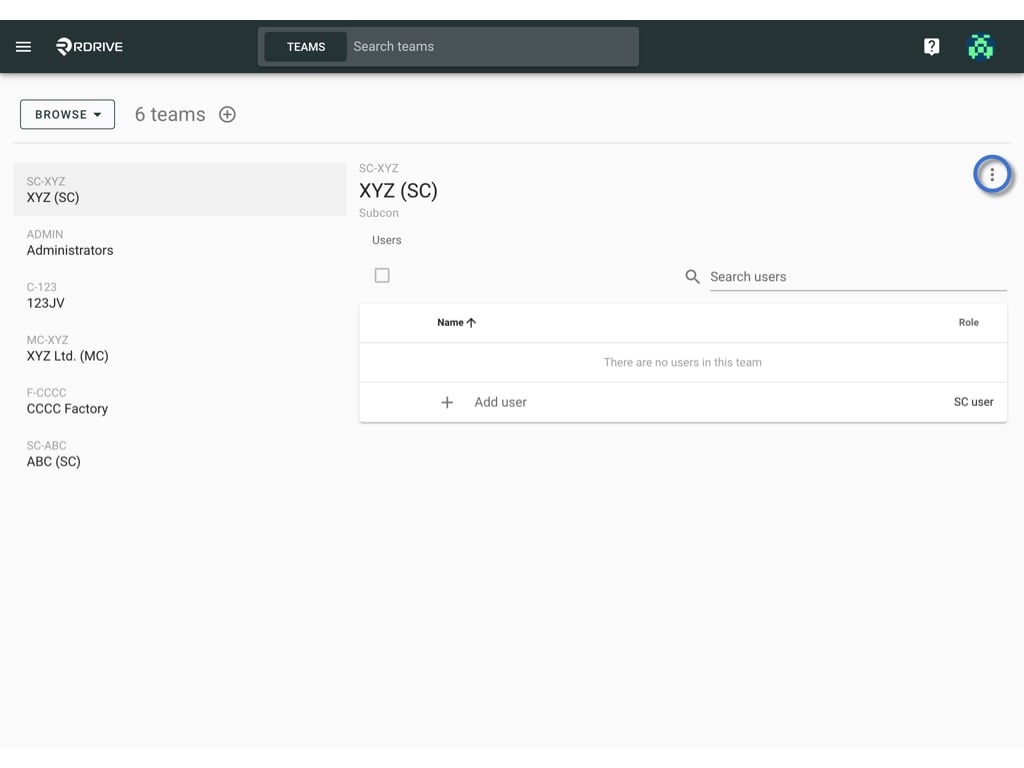Toggle the select all users checkbox
This screenshot has height=768, width=1024.
coord(382,276)
